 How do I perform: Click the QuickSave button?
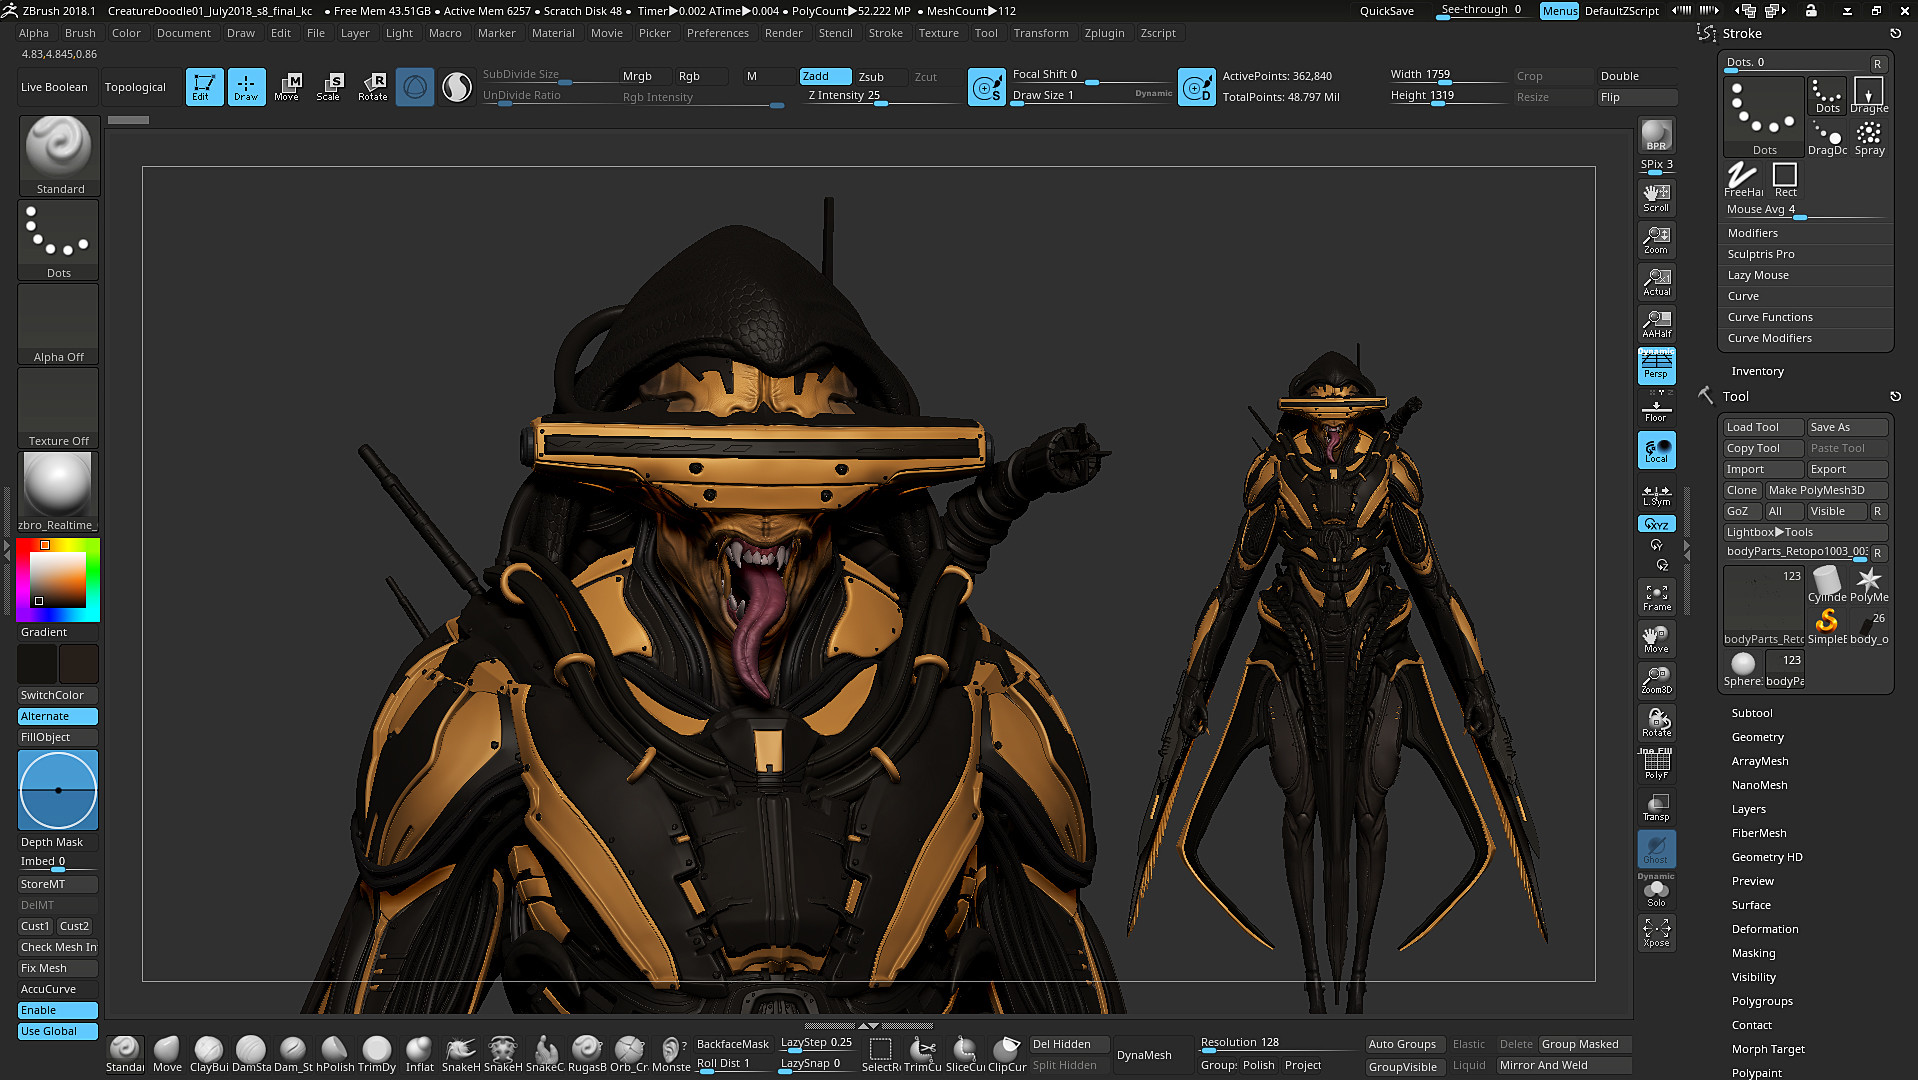1386,11
